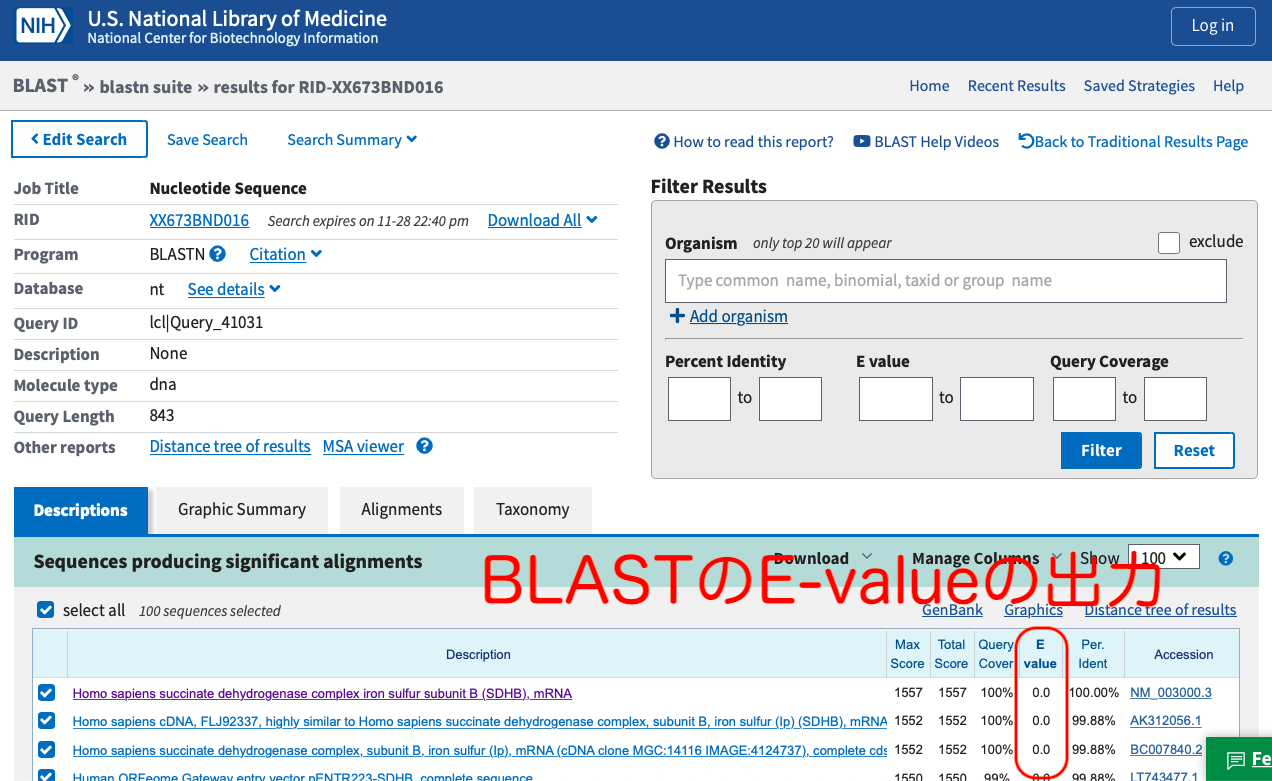Enable the organism exclude checkbox

point(1169,242)
